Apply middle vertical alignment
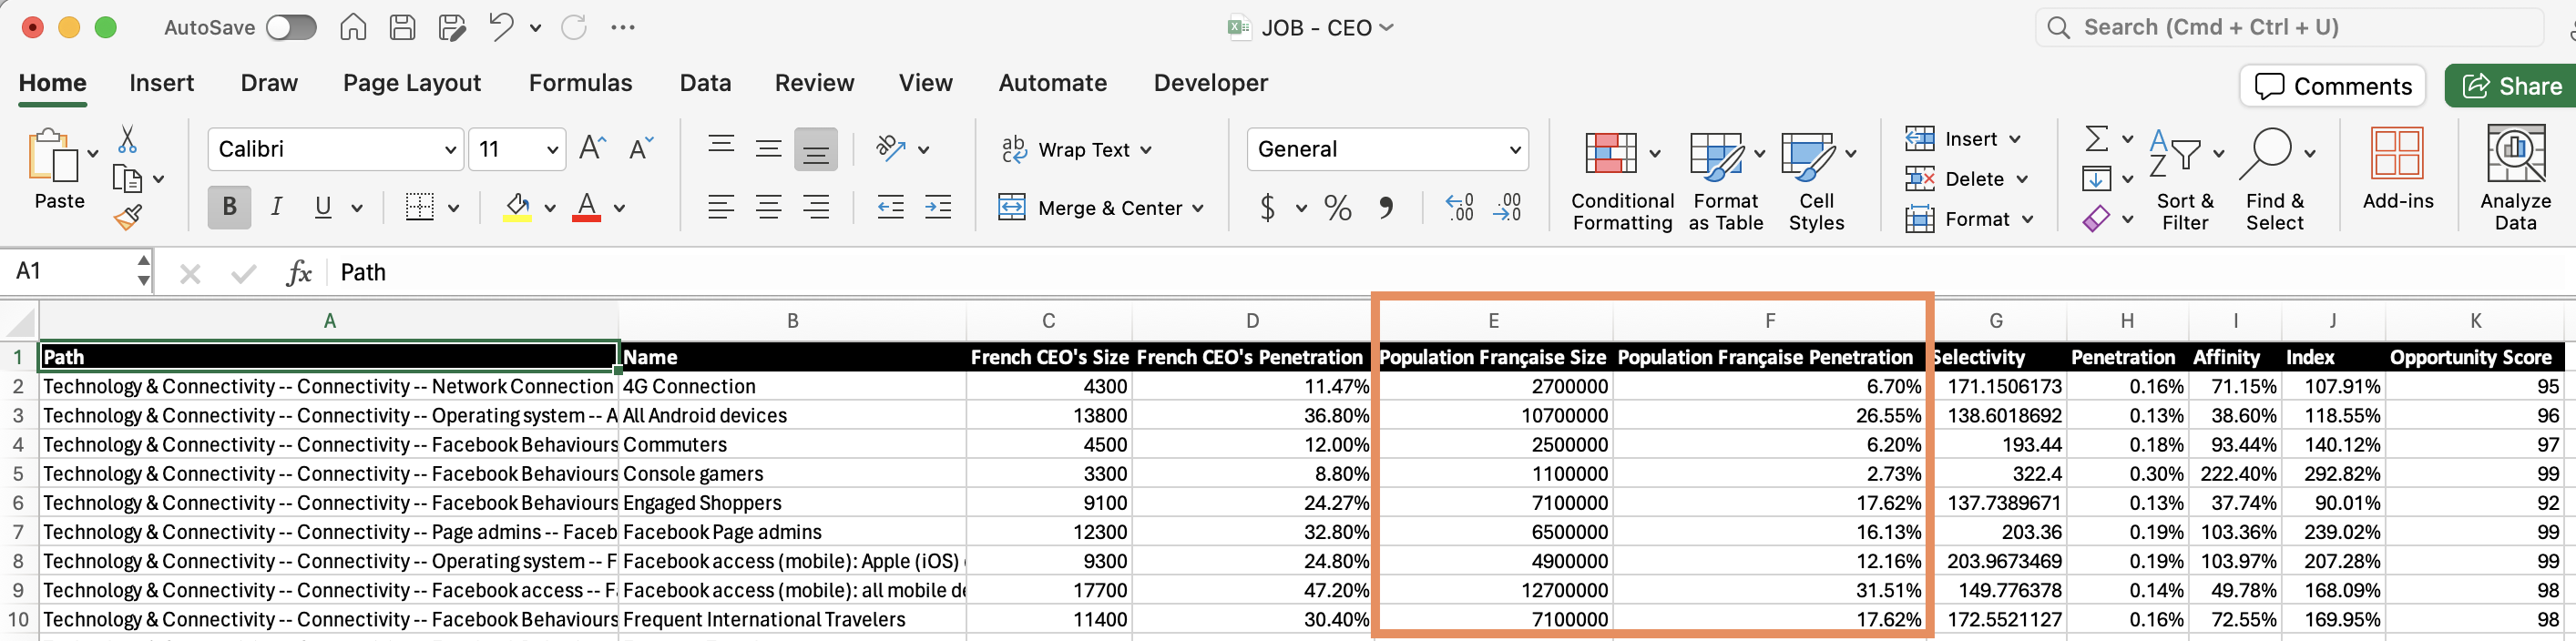 pyautogui.click(x=769, y=149)
